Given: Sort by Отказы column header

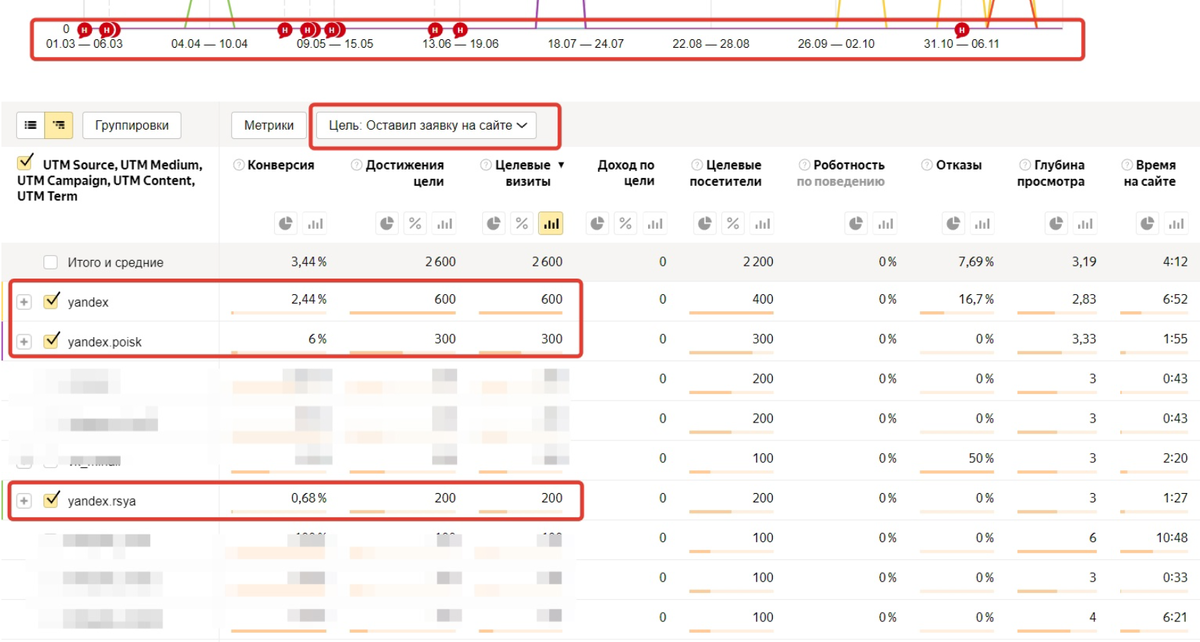Looking at the screenshot, I should [959, 165].
